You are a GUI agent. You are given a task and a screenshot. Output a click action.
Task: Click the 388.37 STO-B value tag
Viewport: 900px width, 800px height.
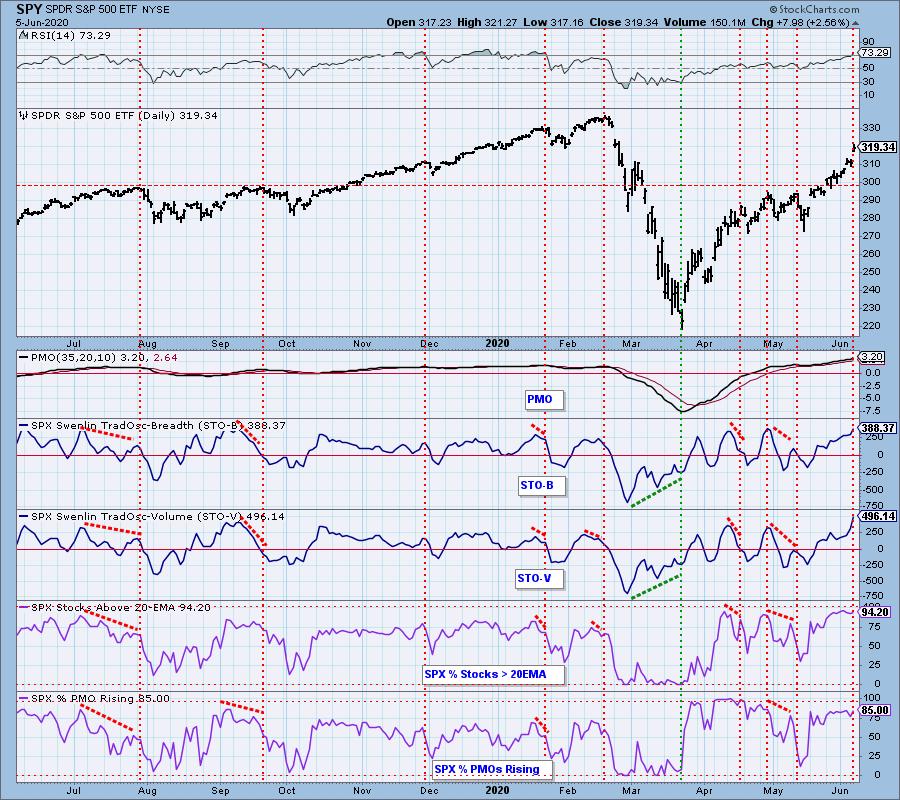878,428
